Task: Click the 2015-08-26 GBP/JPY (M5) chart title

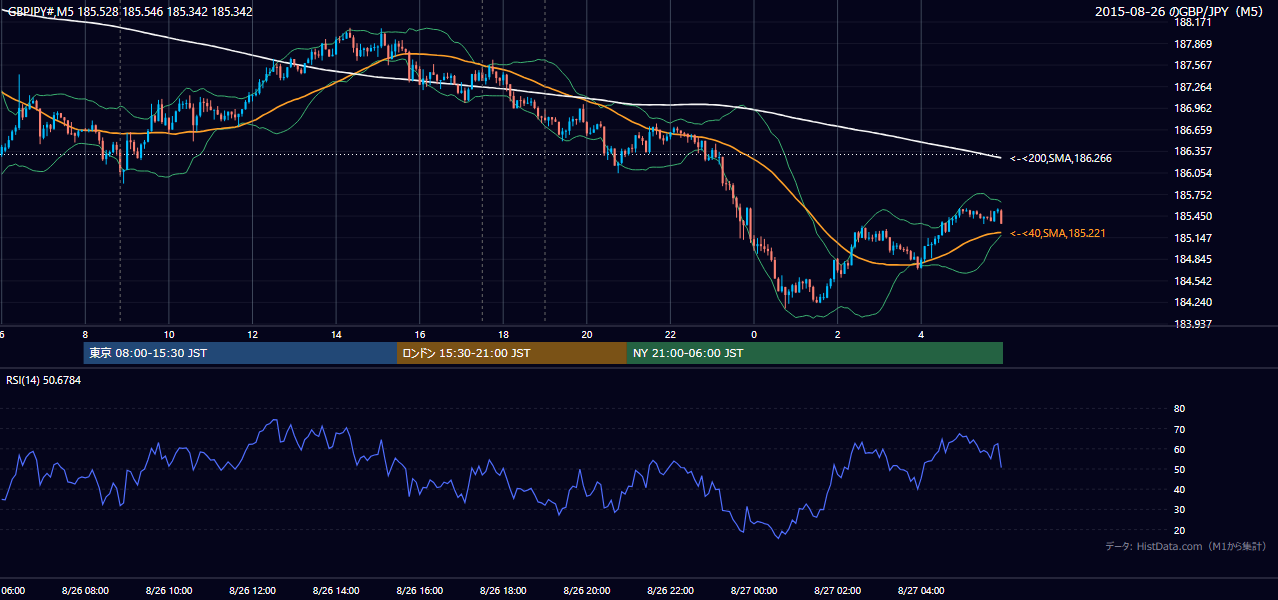Action: (1181, 12)
